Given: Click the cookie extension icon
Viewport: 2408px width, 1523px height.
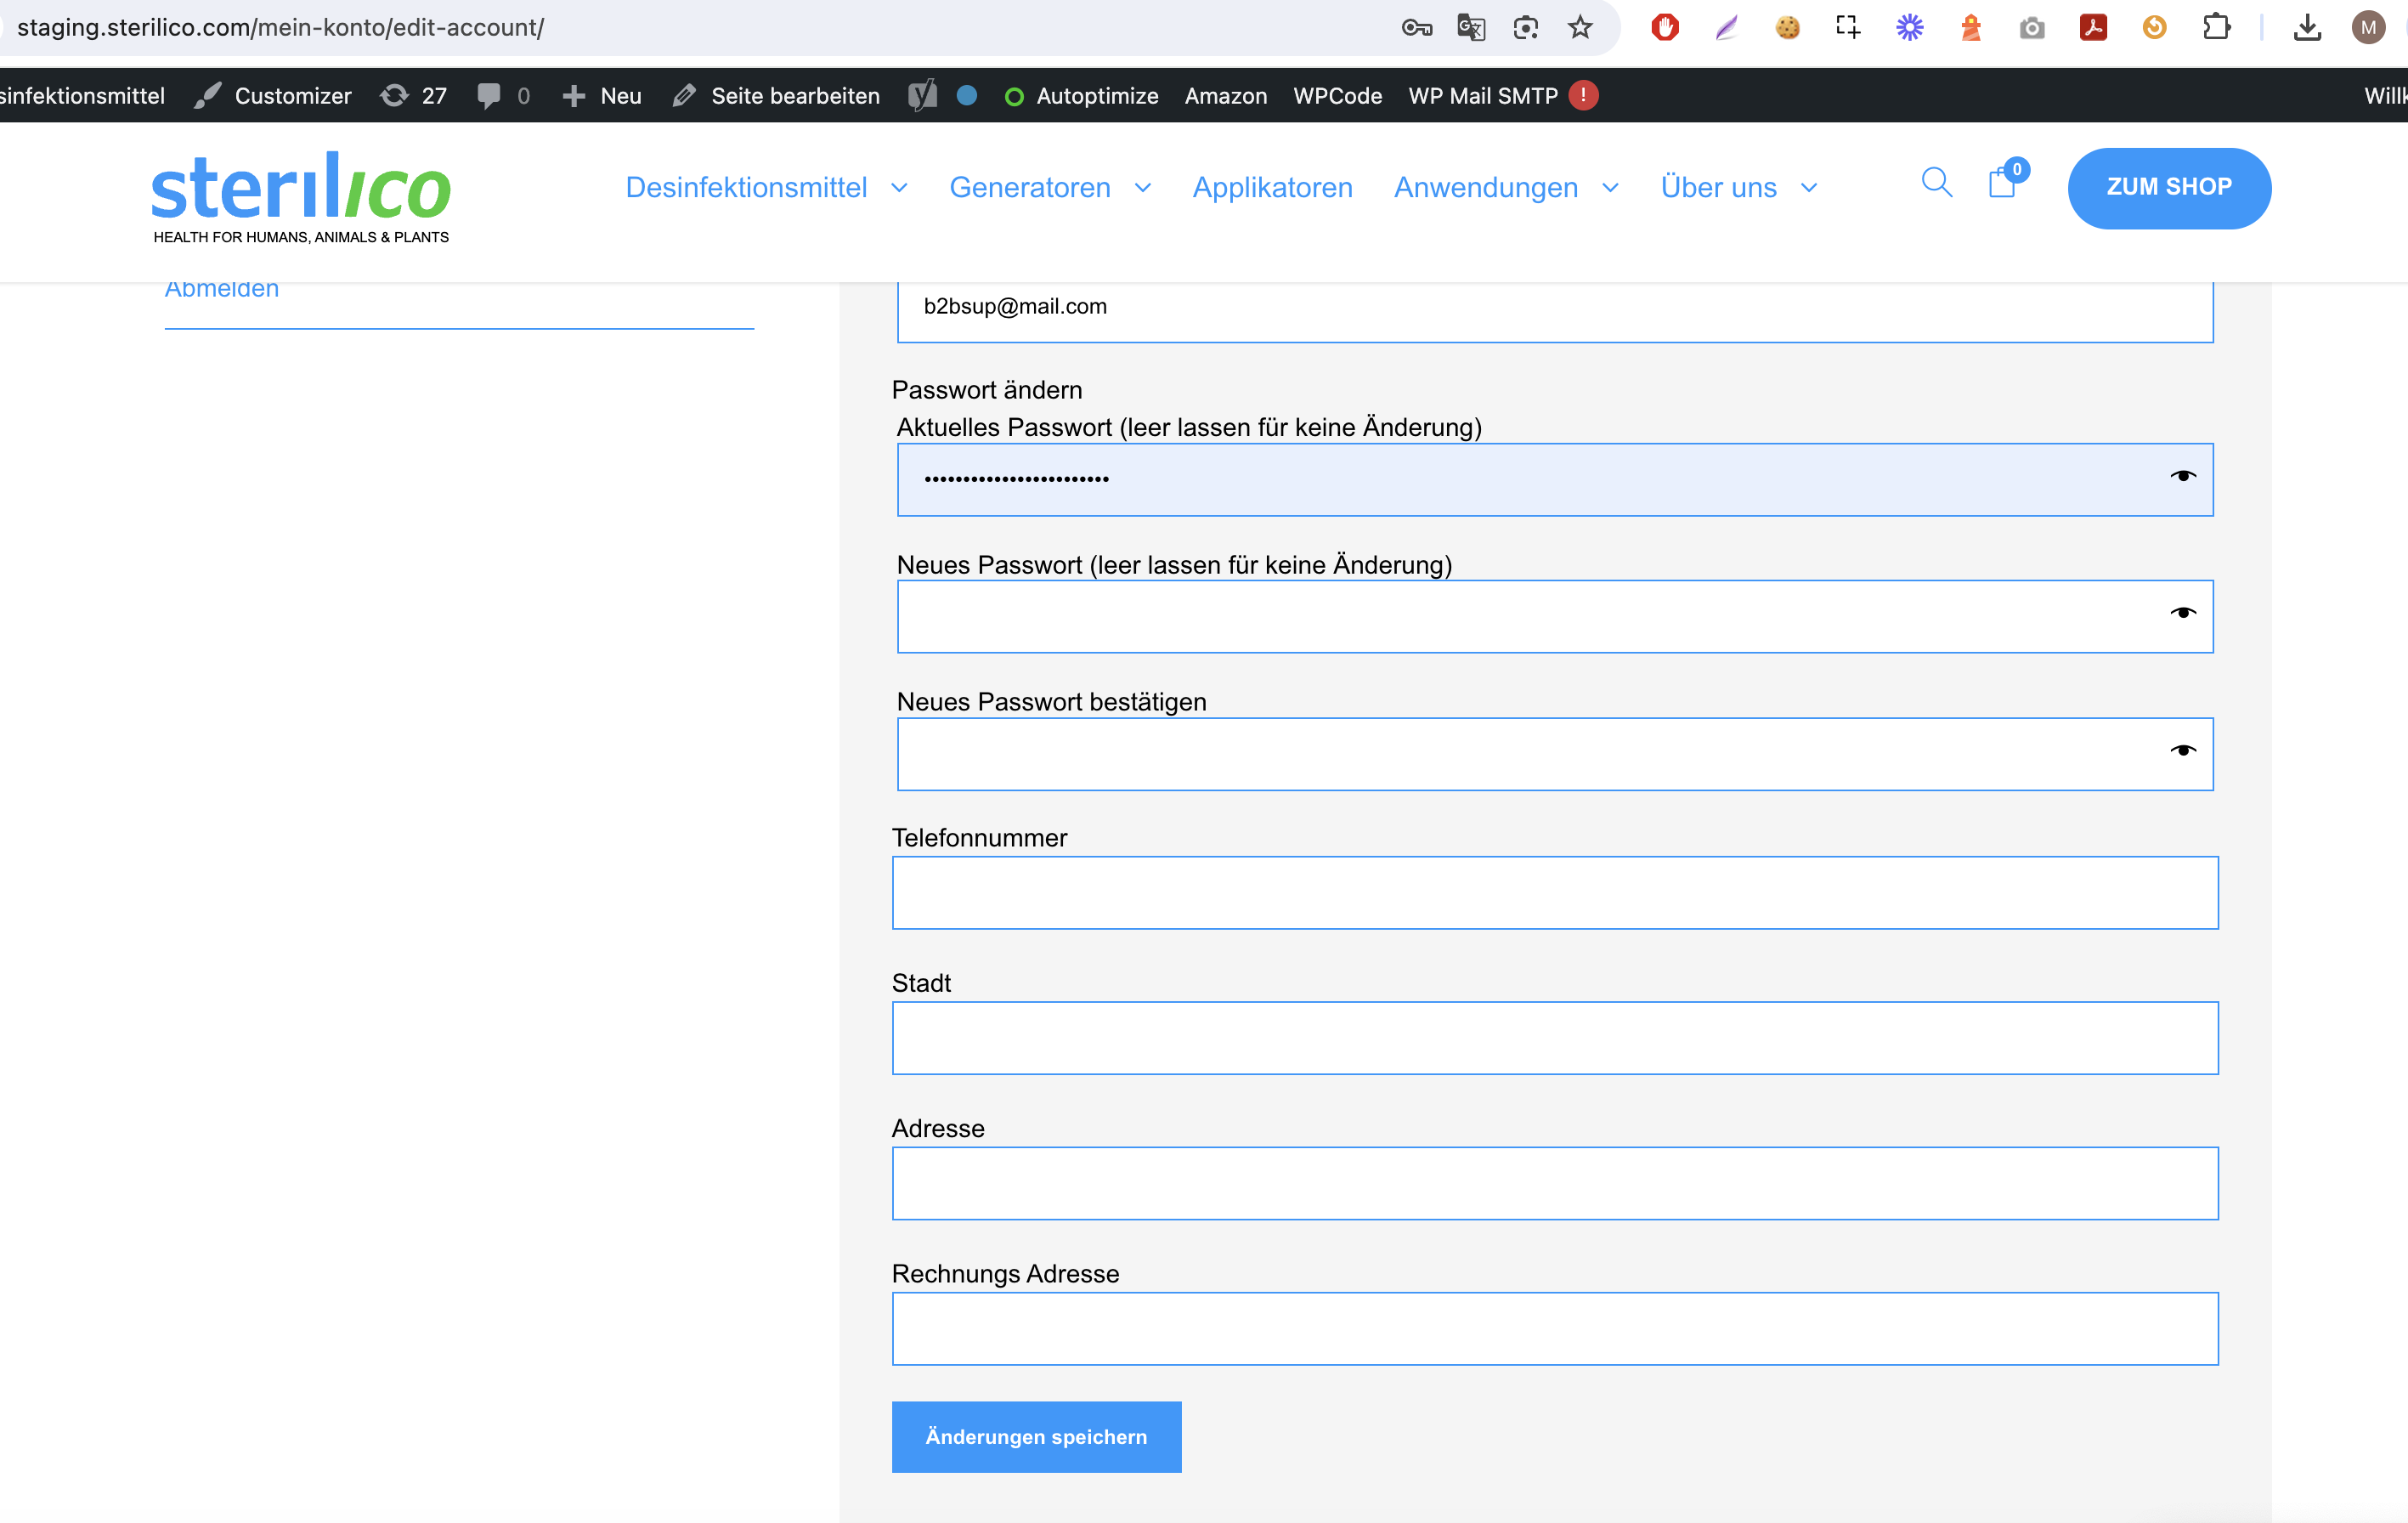Looking at the screenshot, I should point(1788,28).
